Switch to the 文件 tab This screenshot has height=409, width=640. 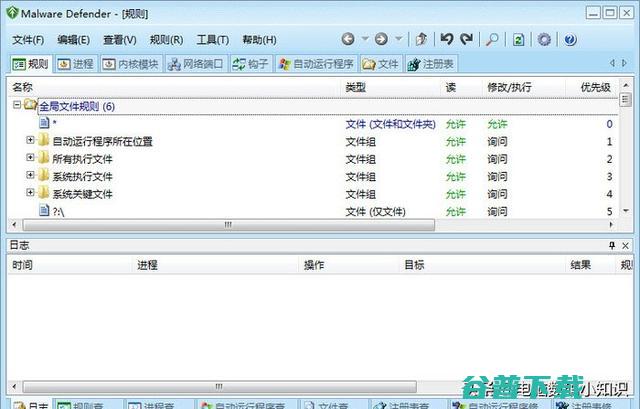coord(381,64)
